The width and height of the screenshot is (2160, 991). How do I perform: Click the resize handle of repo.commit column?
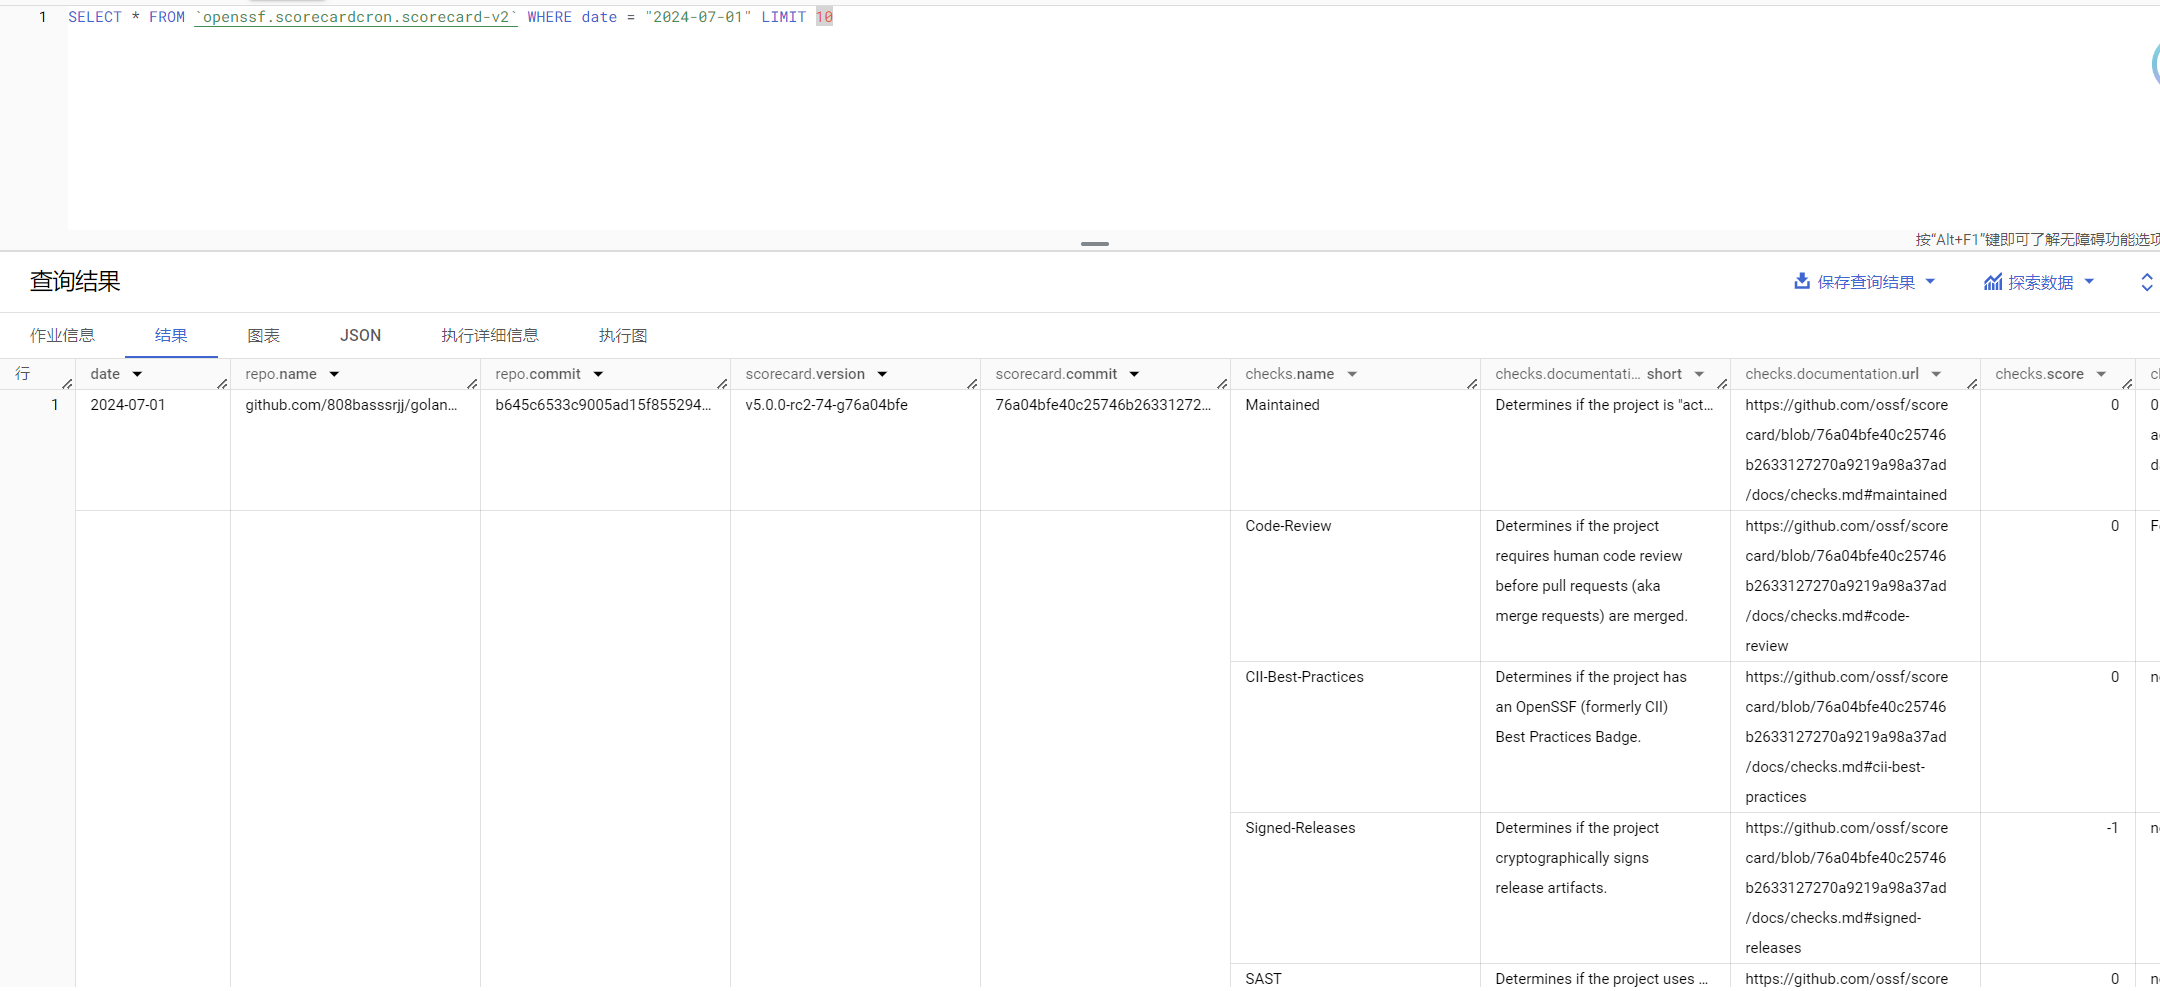click(722, 384)
